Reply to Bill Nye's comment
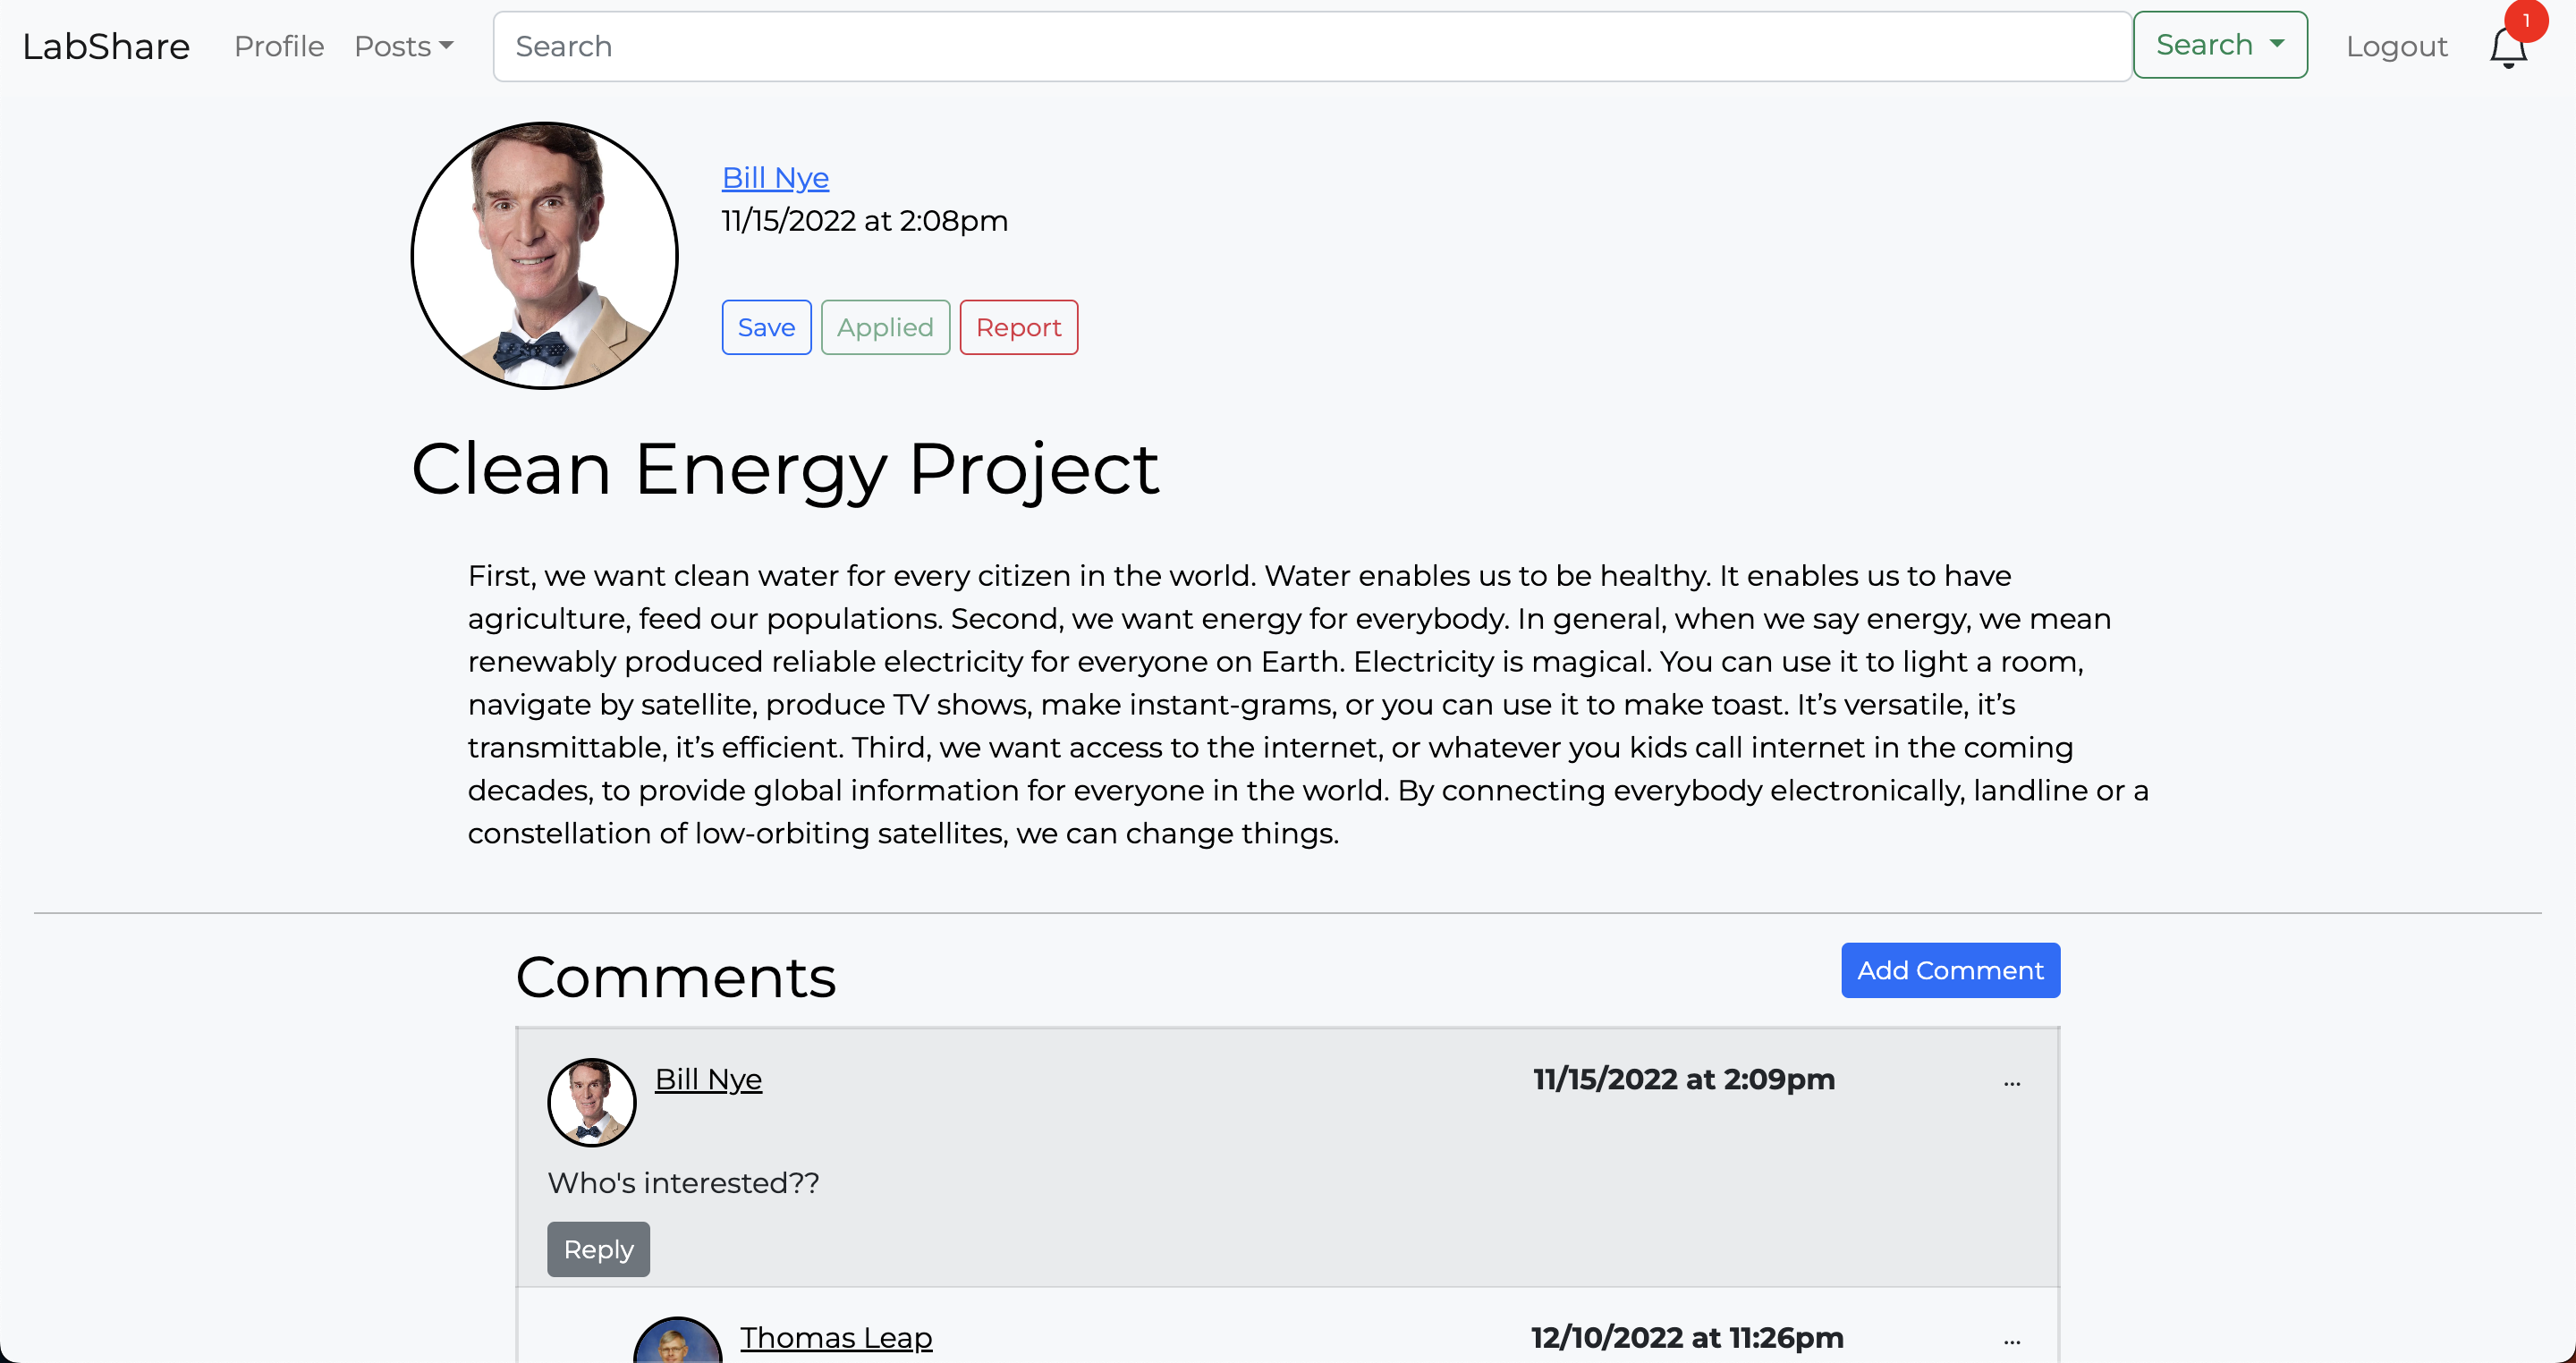The image size is (2576, 1363). click(x=598, y=1249)
